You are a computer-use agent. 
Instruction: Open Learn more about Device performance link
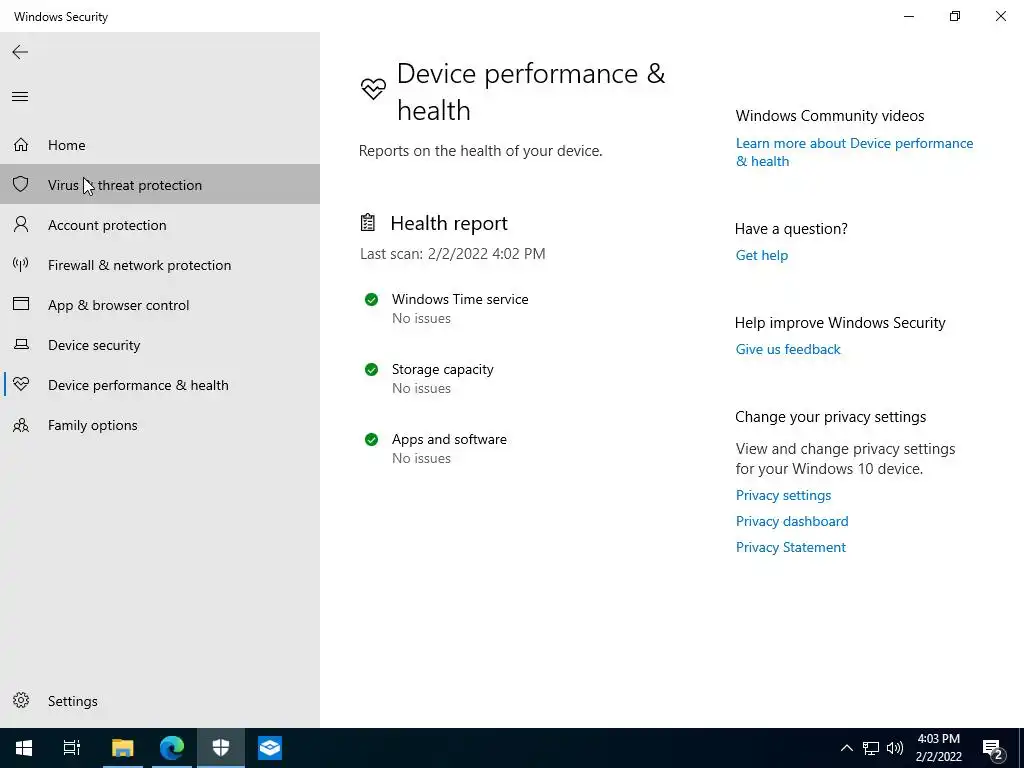click(854, 152)
